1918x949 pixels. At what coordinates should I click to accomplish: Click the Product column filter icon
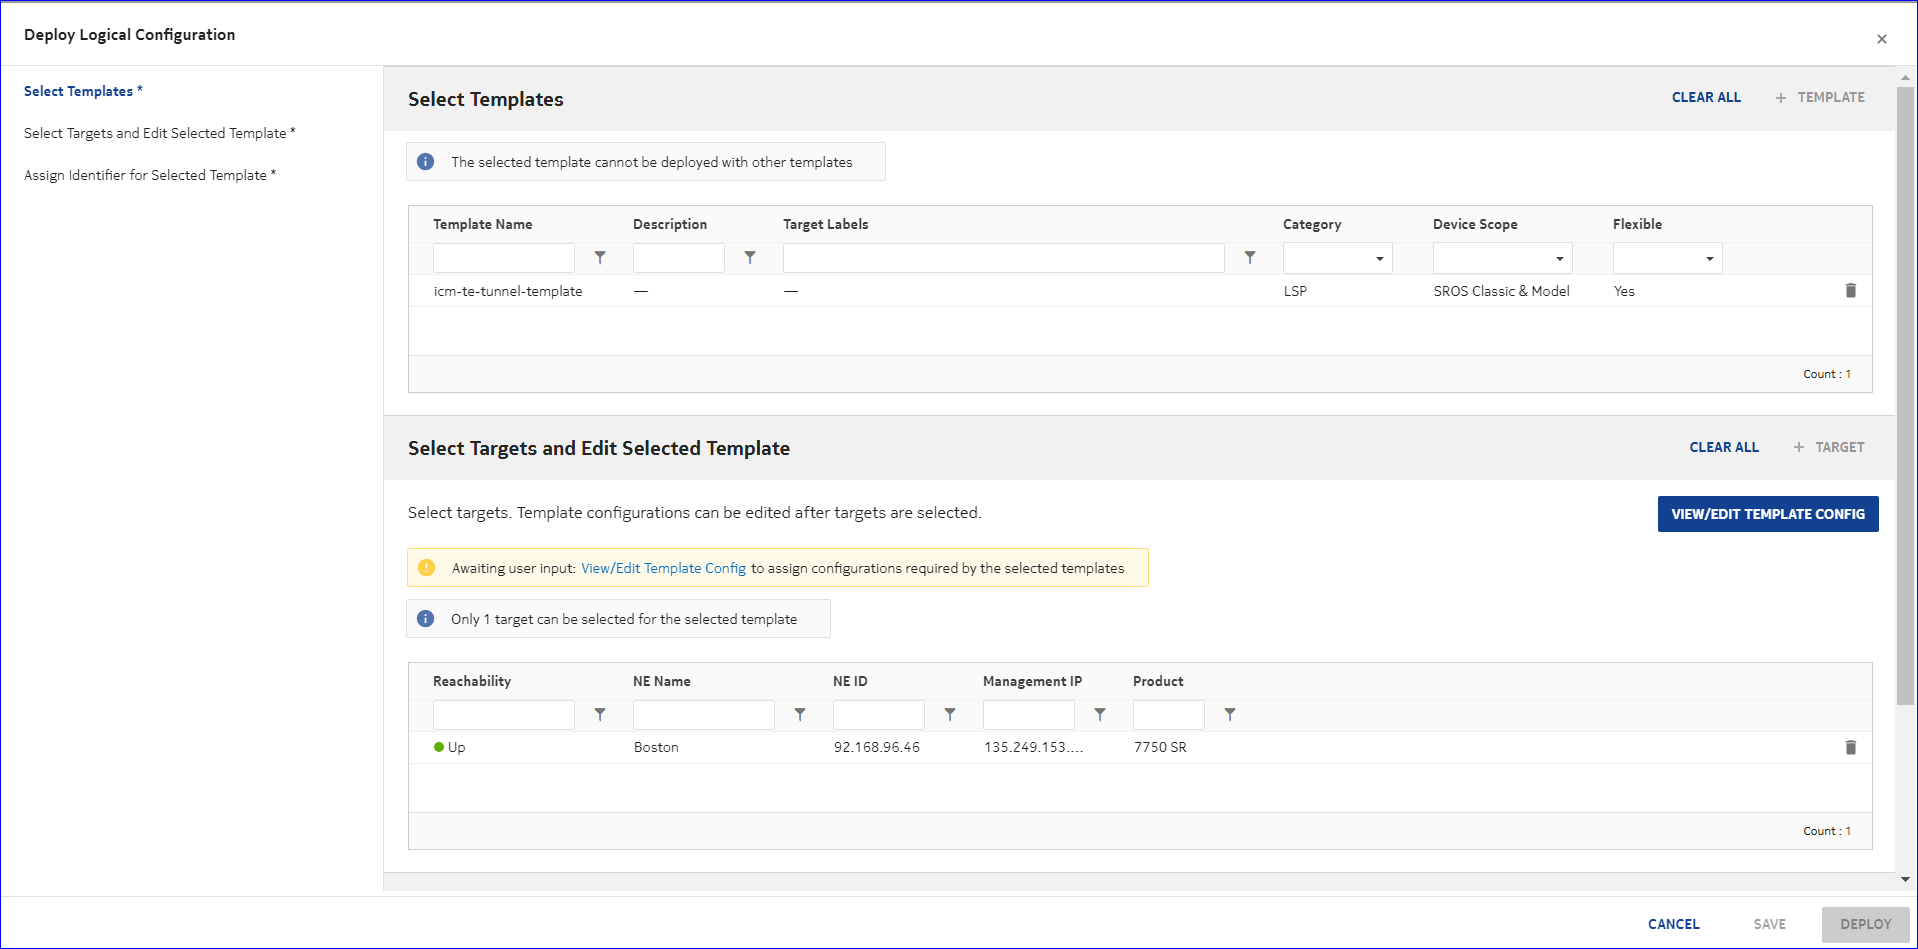pos(1230,715)
